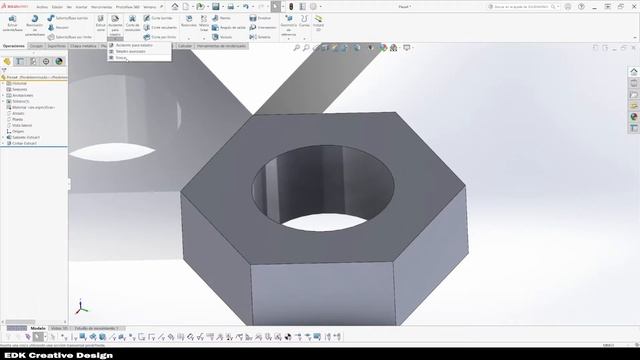
Task: Select the Simetría mirror tool
Action: [x=260, y=37]
